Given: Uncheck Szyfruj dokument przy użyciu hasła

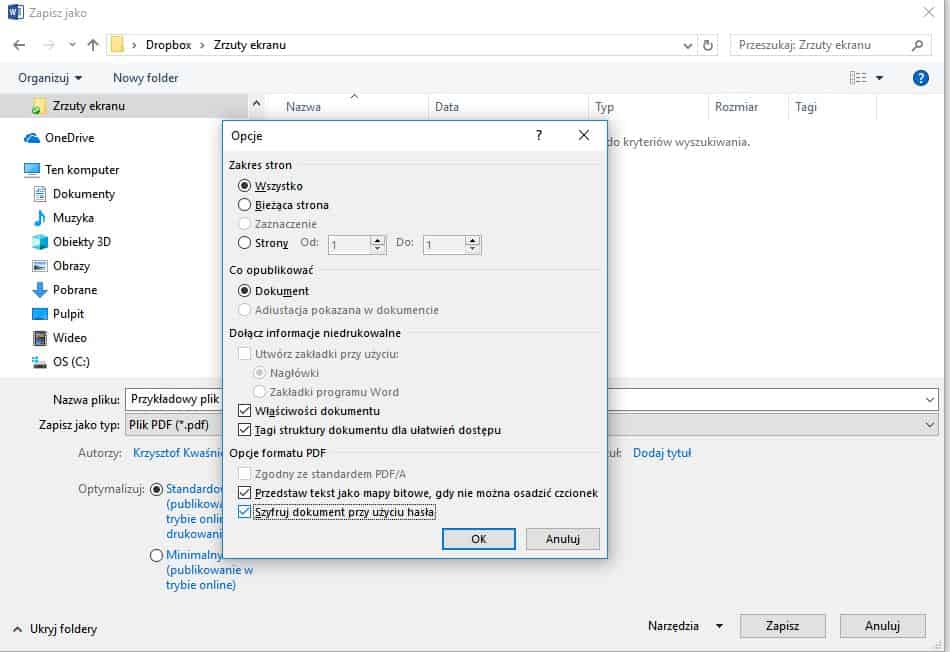Looking at the screenshot, I should (245, 512).
